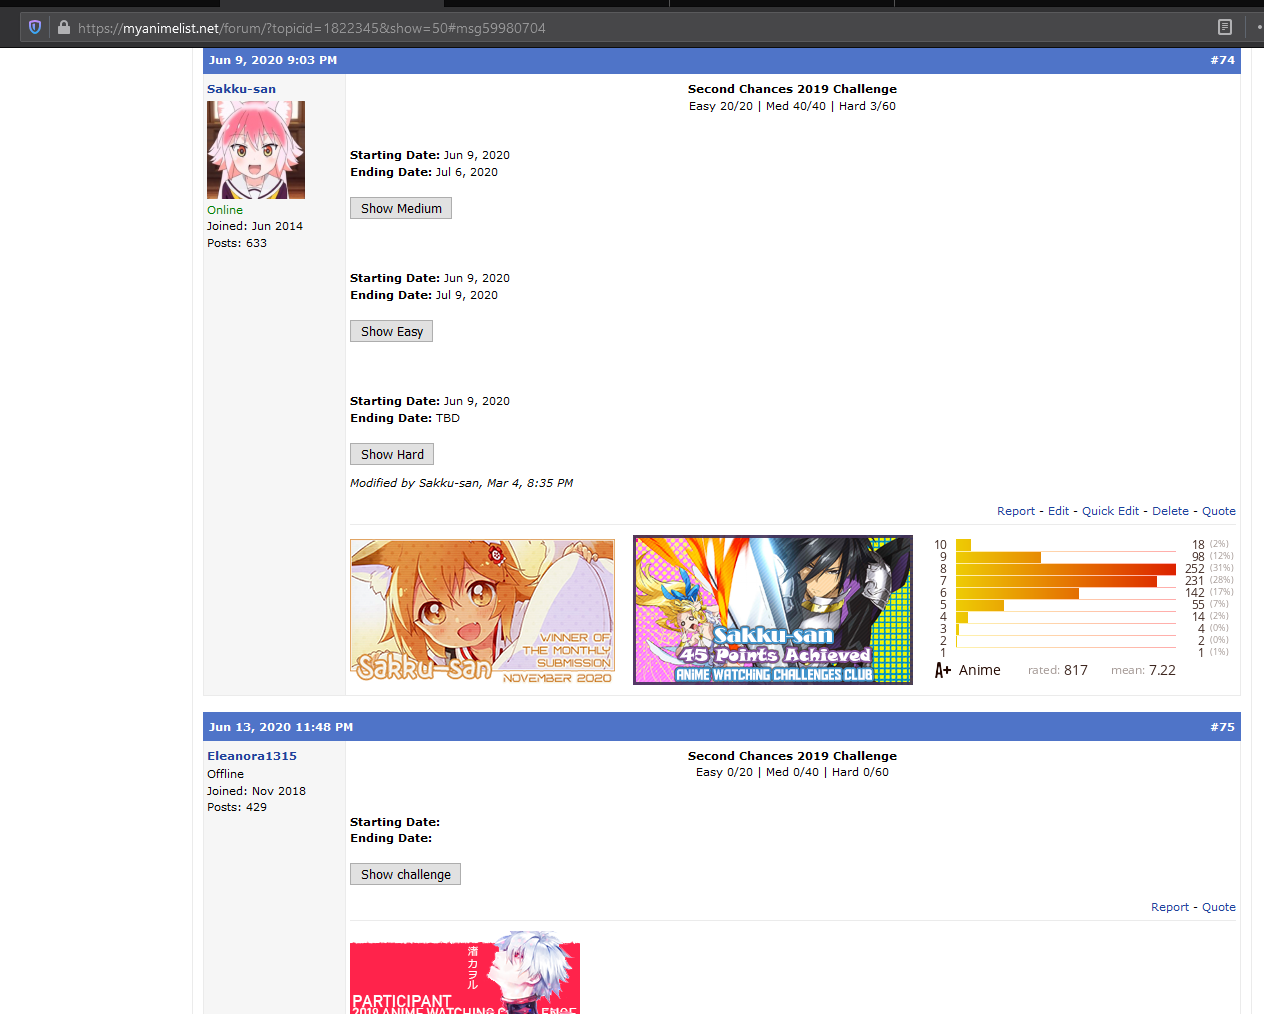Click 'Ending Date: Jul 6, 2020' text
The width and height of the screenshot is (1264, 1014).
pyautogui.click(x=424, y=172)
